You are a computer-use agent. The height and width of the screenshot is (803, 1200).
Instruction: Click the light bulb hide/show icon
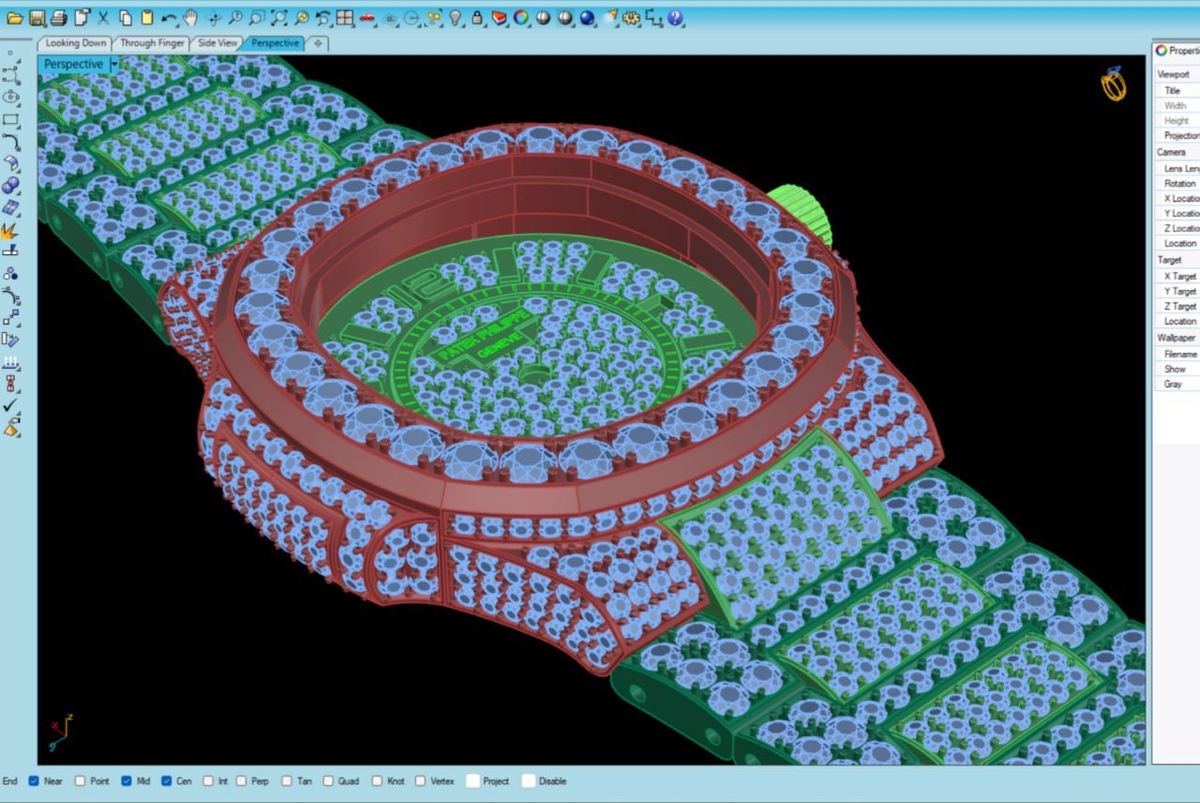click(455, 18)
